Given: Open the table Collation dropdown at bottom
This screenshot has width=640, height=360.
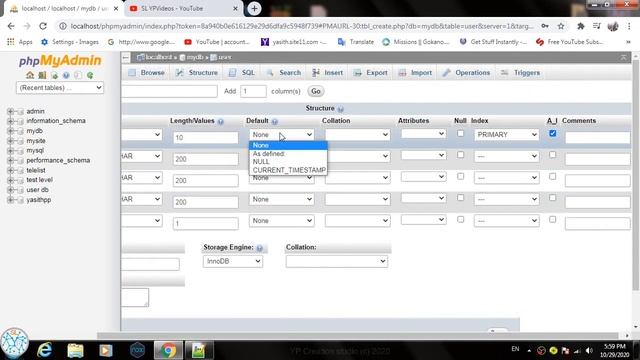Looking at the screenshot, I should click(337, 261).
